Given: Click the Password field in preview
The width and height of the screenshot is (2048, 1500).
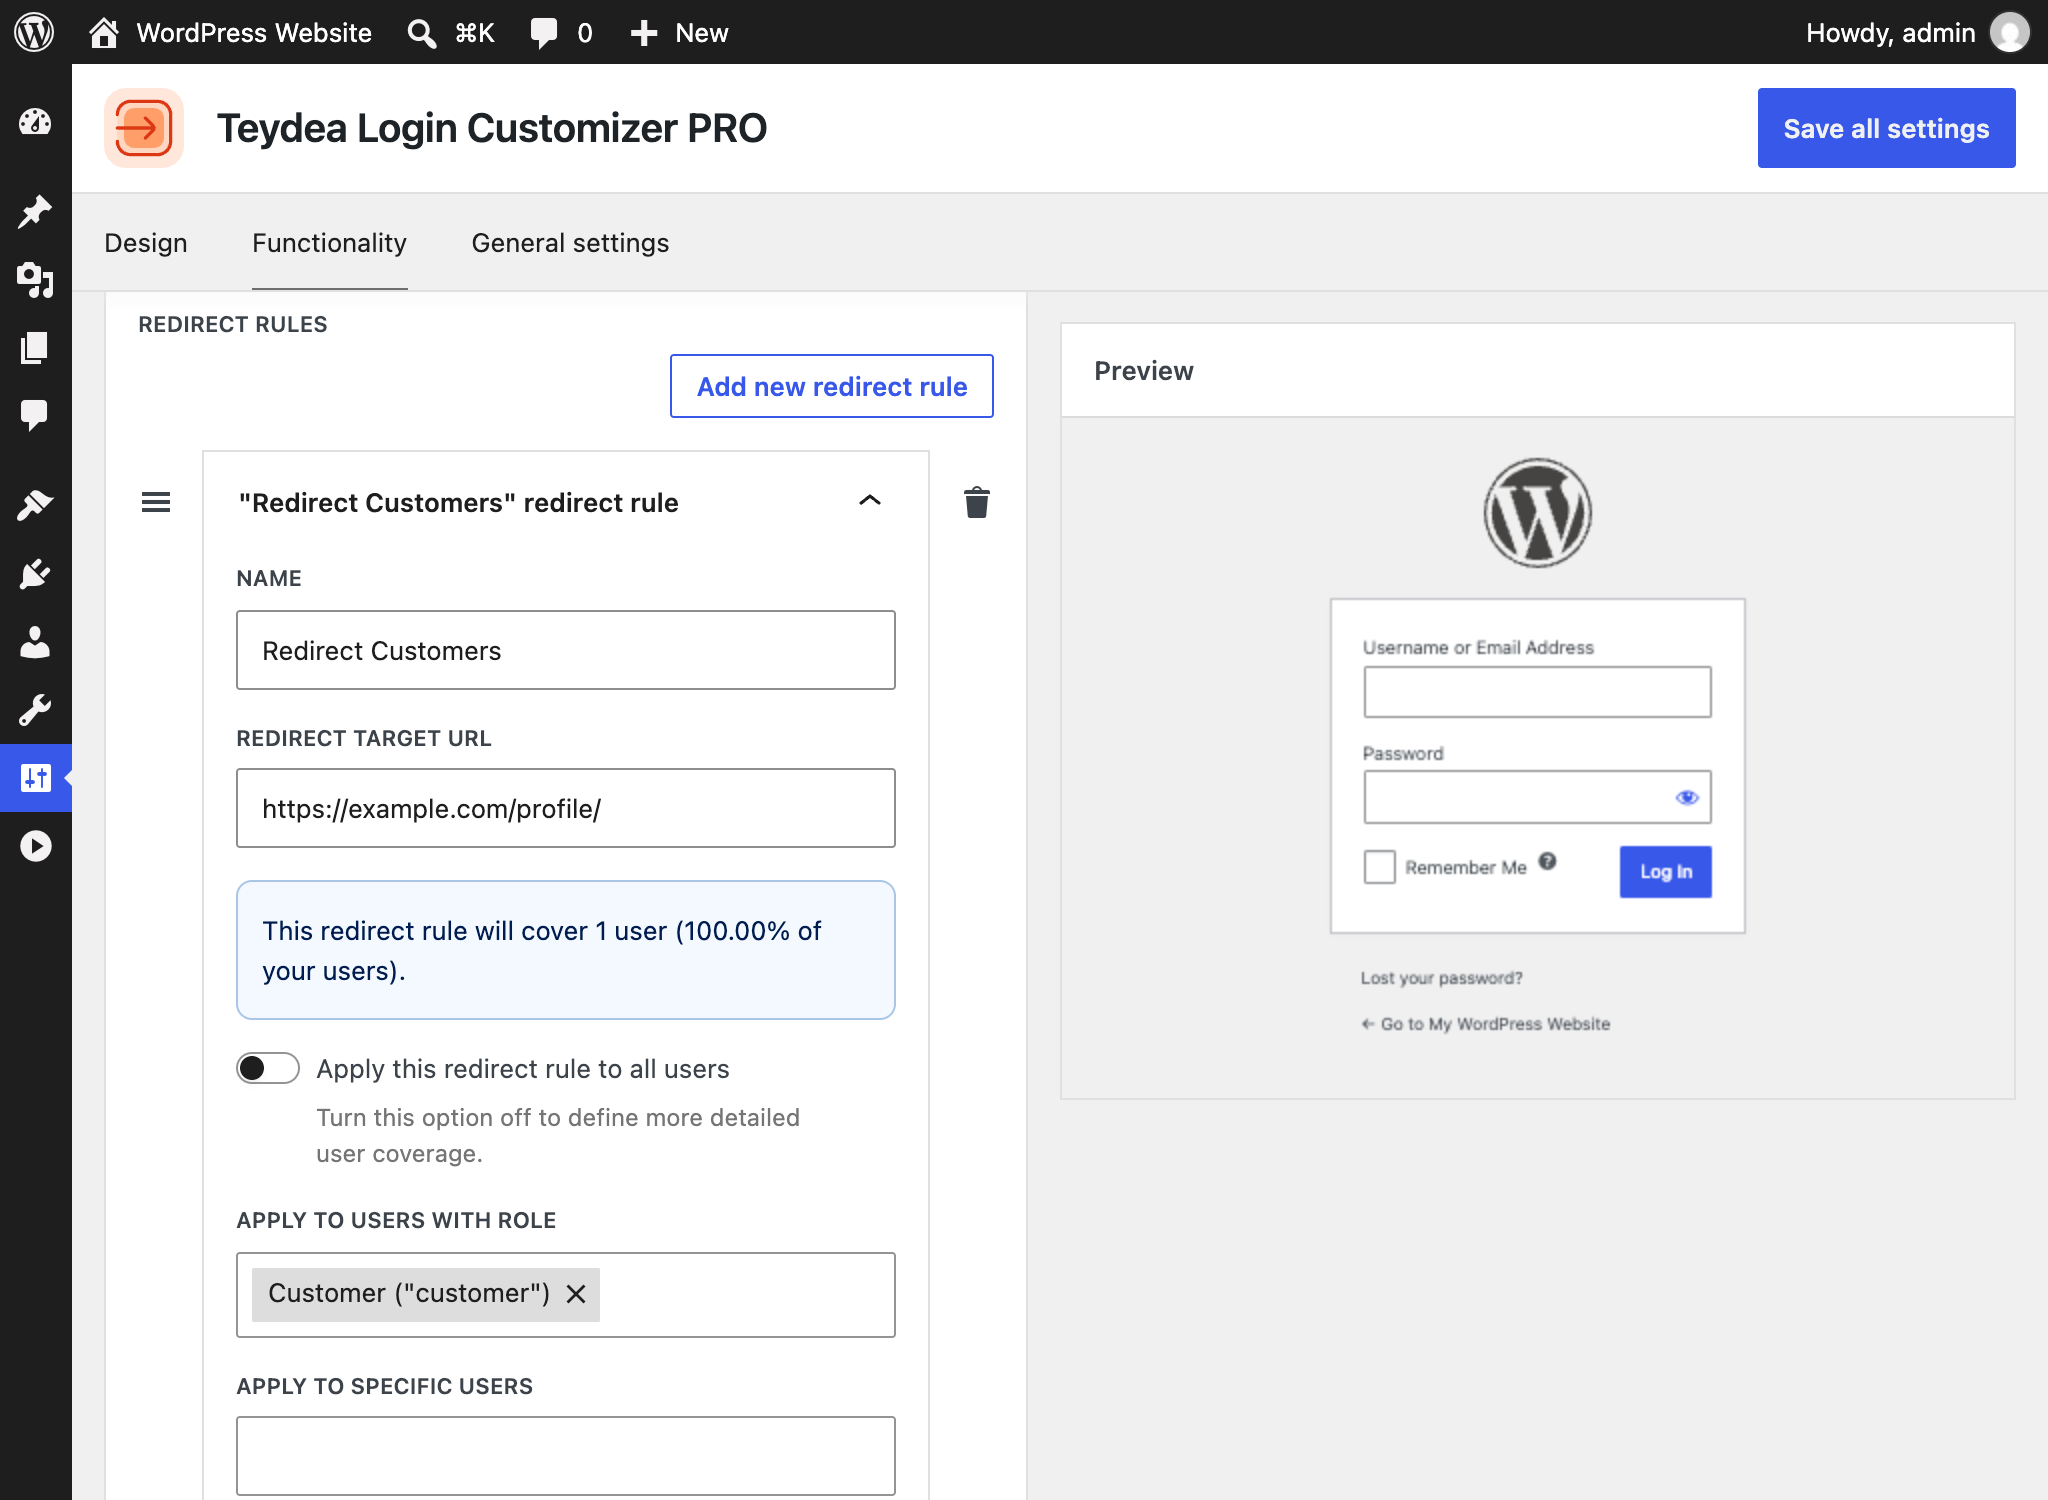Looking at the screenshot, I should pyautogui.click(x=1537, y=797).
